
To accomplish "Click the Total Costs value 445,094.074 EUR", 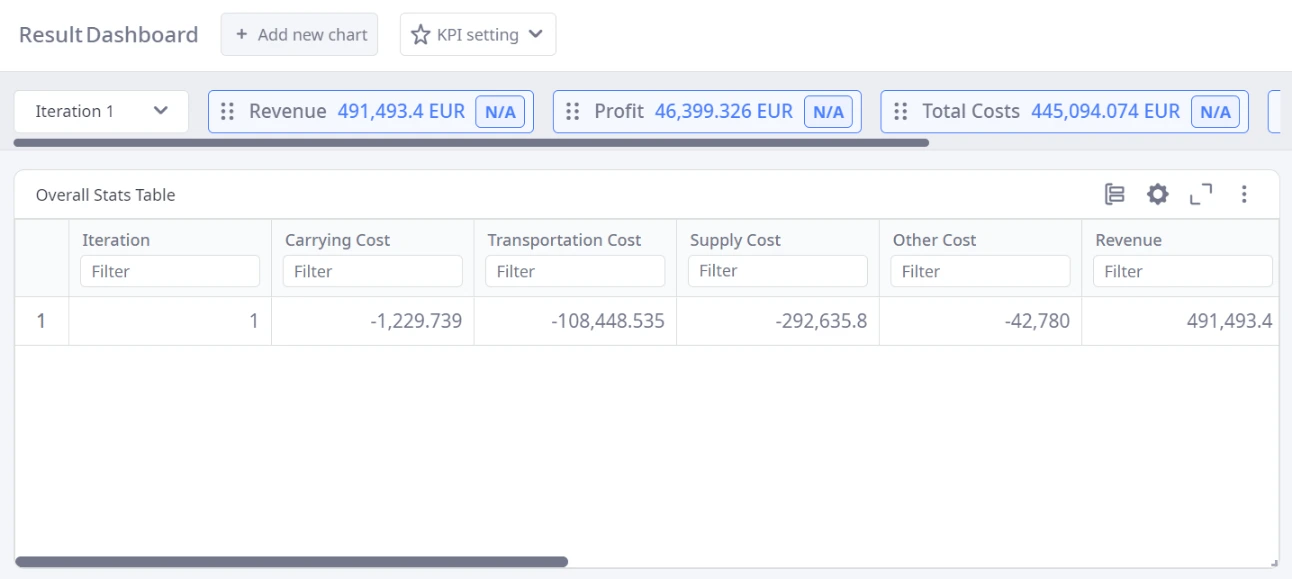I will (x=1104, y=111).
